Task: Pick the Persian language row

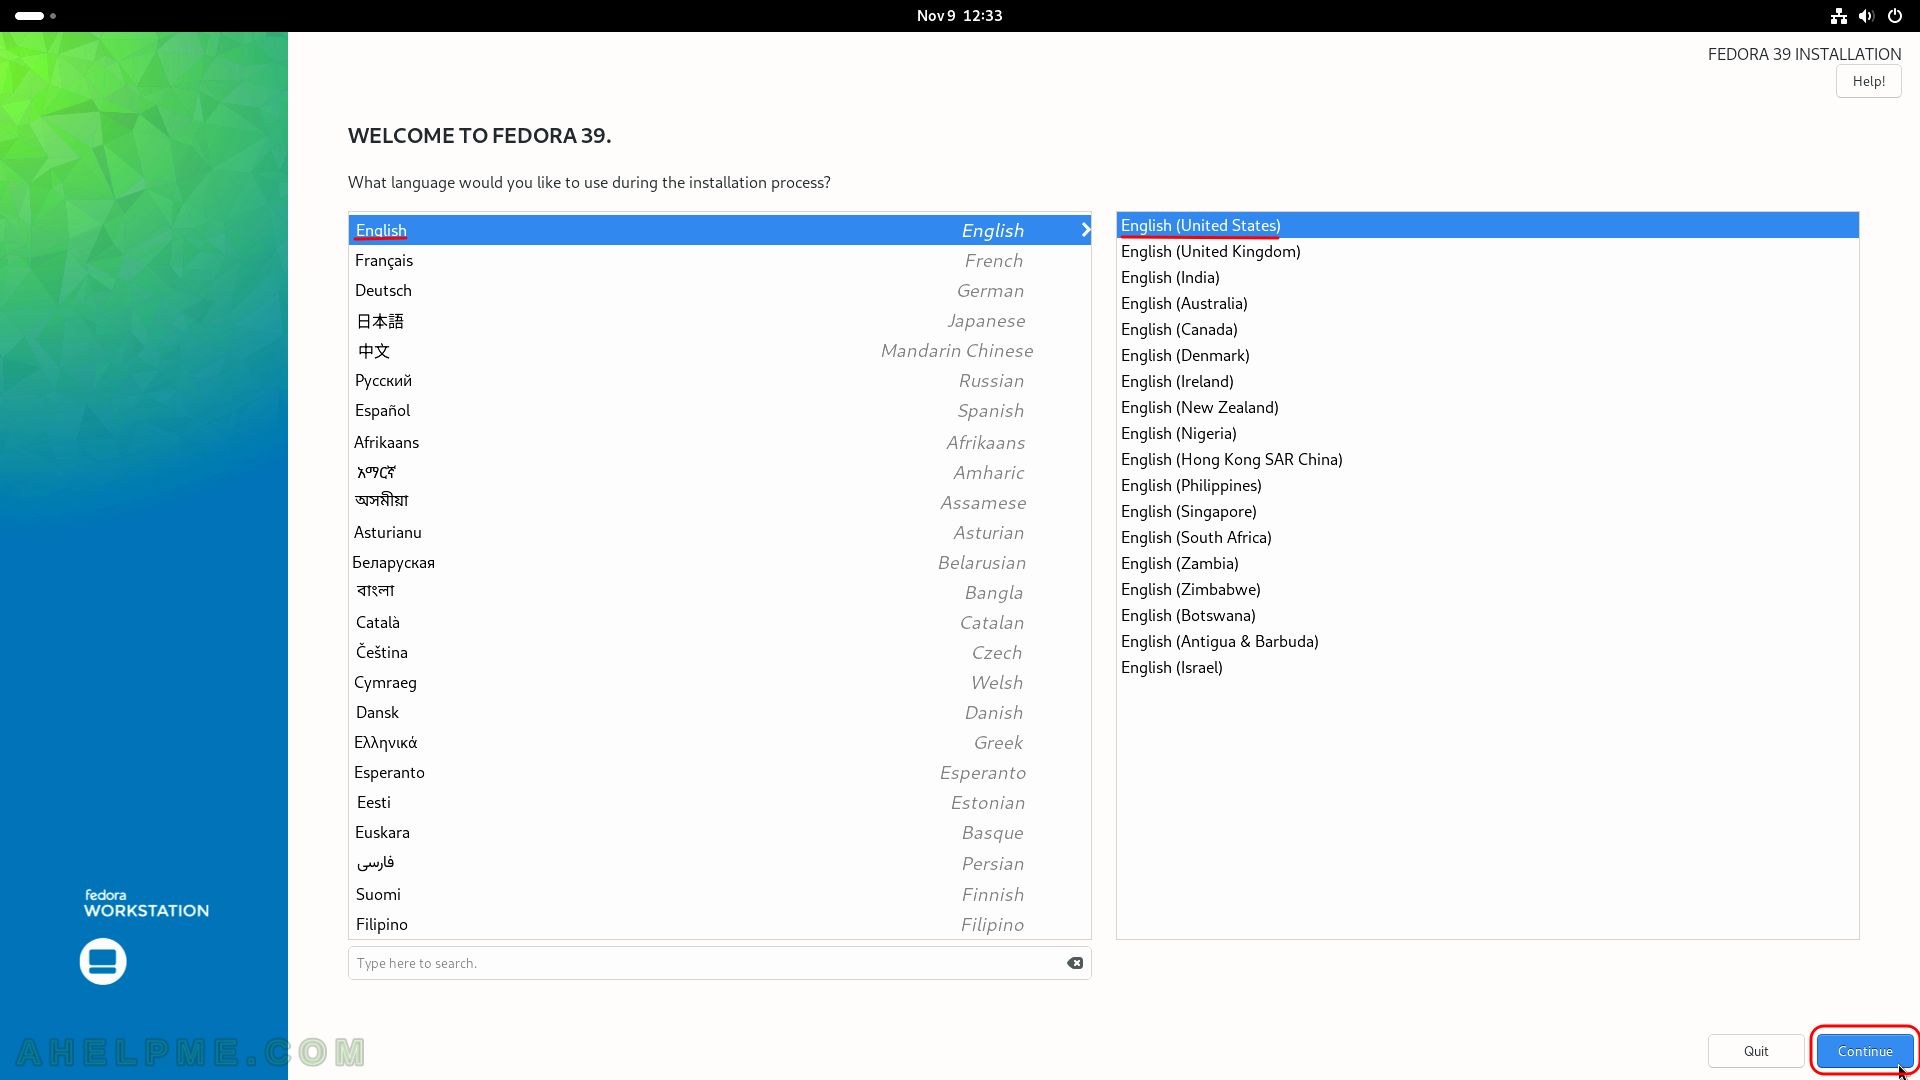Action: tap(719, 863)
